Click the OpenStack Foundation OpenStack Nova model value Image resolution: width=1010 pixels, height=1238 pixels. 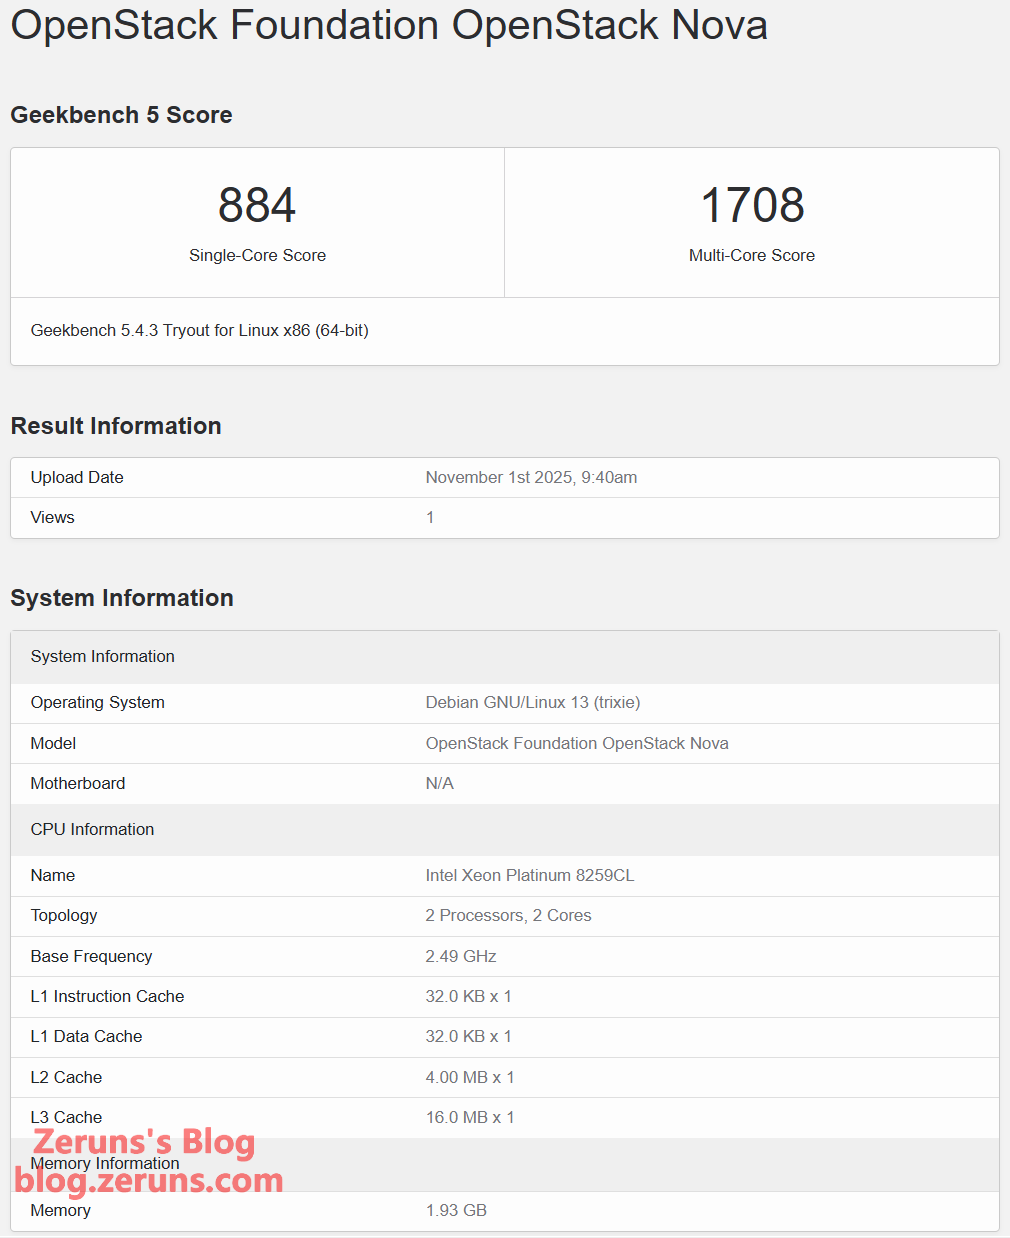tap(577, 744)
